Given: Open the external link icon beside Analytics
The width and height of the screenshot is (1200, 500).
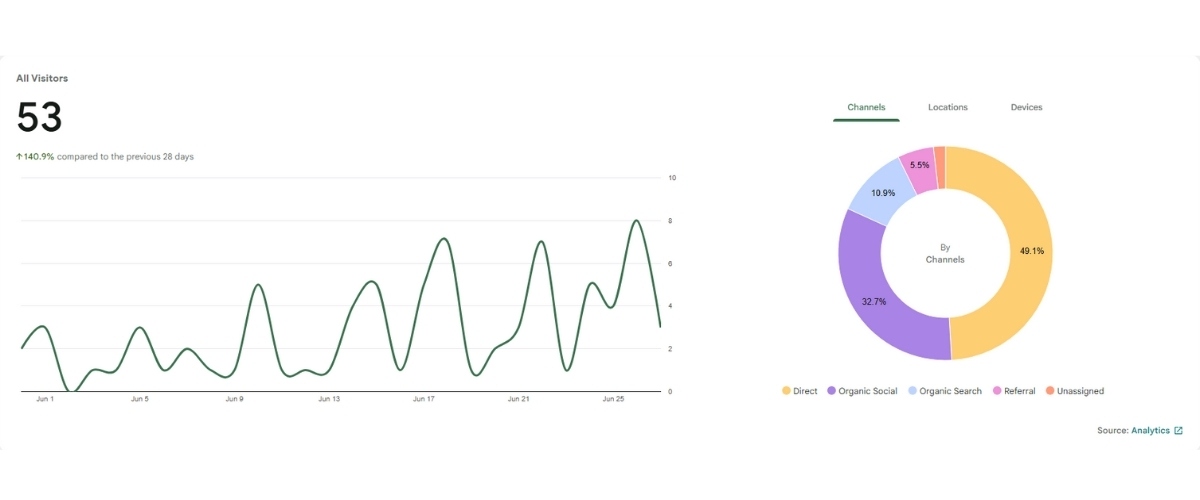Looking at the screenshot, I should 1178,431.
